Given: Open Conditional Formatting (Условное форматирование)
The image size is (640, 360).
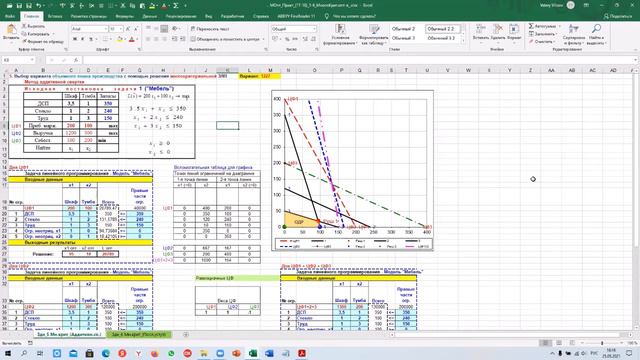Looking at the screenshot, I should coord(340,34).
